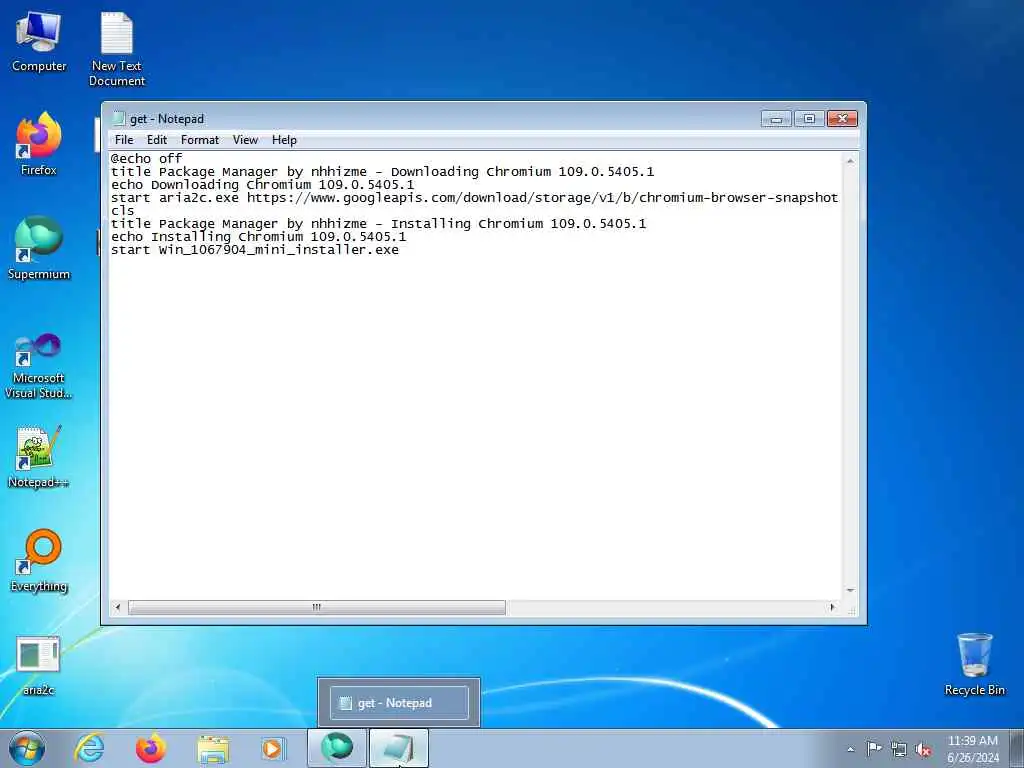
Task: Switch to Supermium in the taskbar
Action: point(337,748)
